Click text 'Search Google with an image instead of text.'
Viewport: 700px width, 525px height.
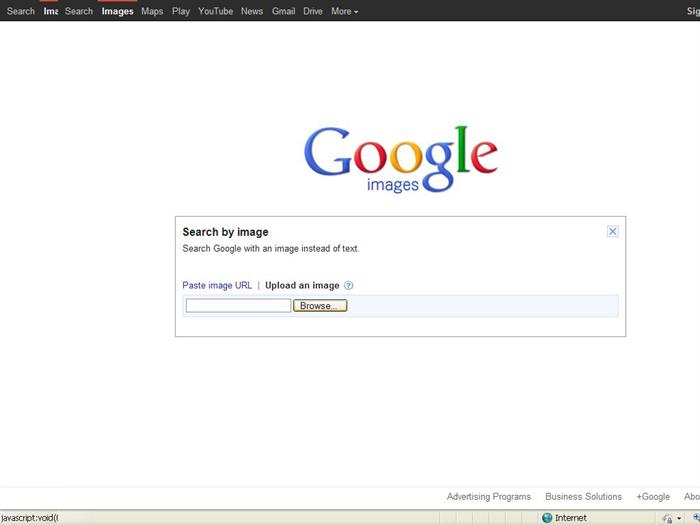(x=271, y=249)
